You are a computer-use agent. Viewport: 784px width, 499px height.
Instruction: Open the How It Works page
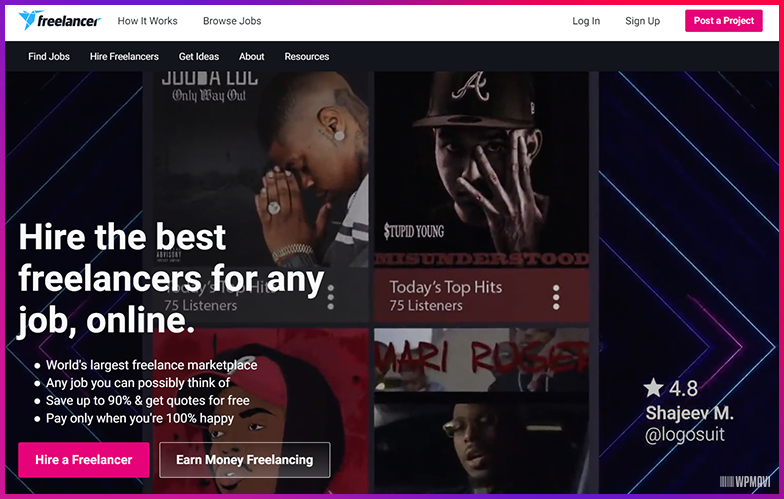[148, 21]
